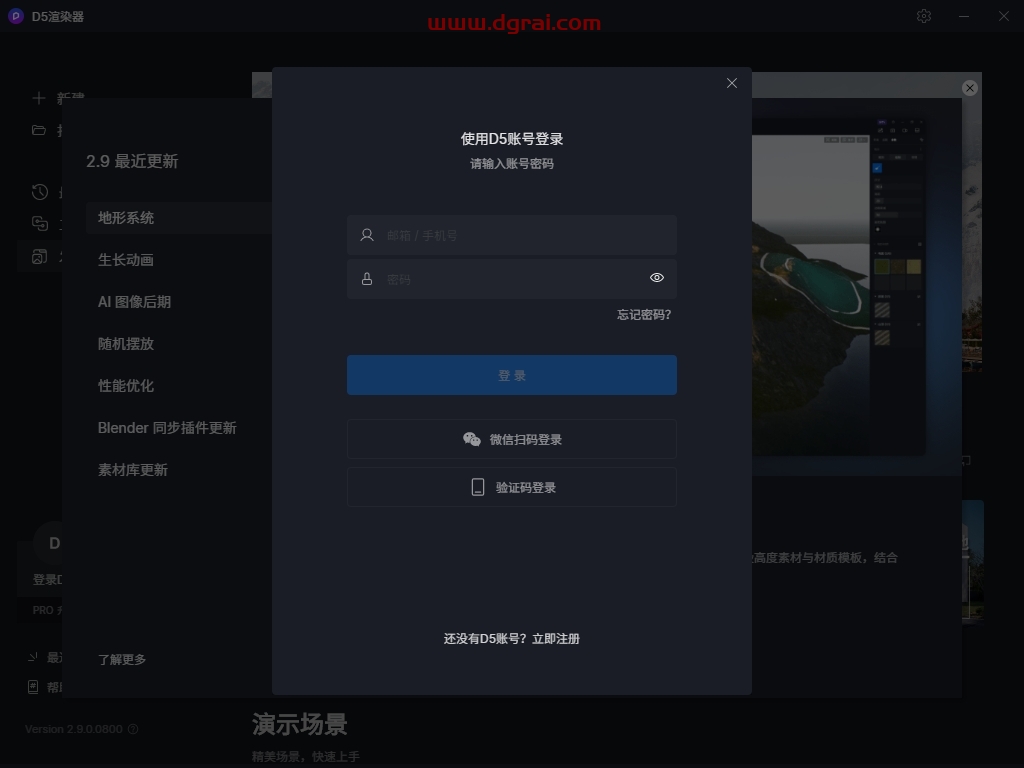This screenshot has height=768, width=1024.
Task: Click Version 2.9.0.0800 text
Action: point(74,729)
